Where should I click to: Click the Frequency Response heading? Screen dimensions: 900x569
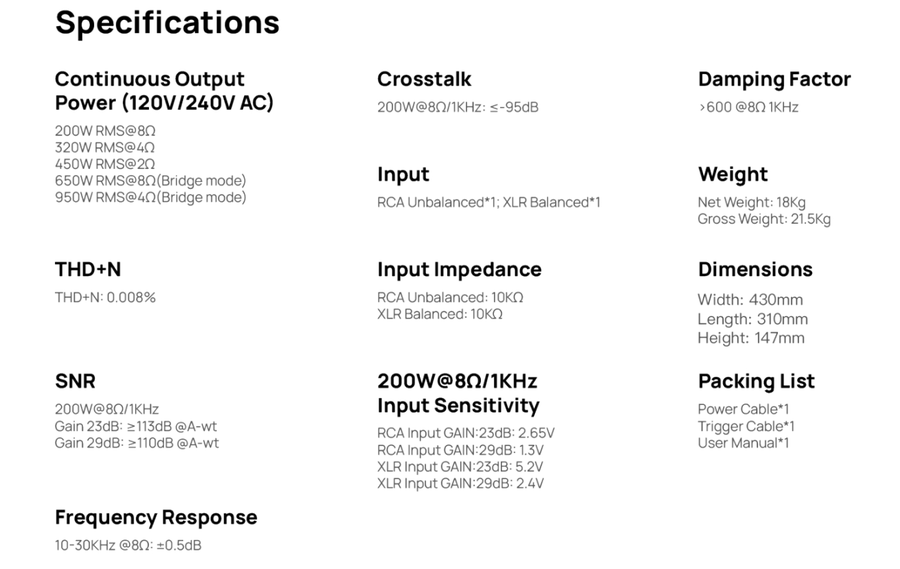click(x=156, y=517)
